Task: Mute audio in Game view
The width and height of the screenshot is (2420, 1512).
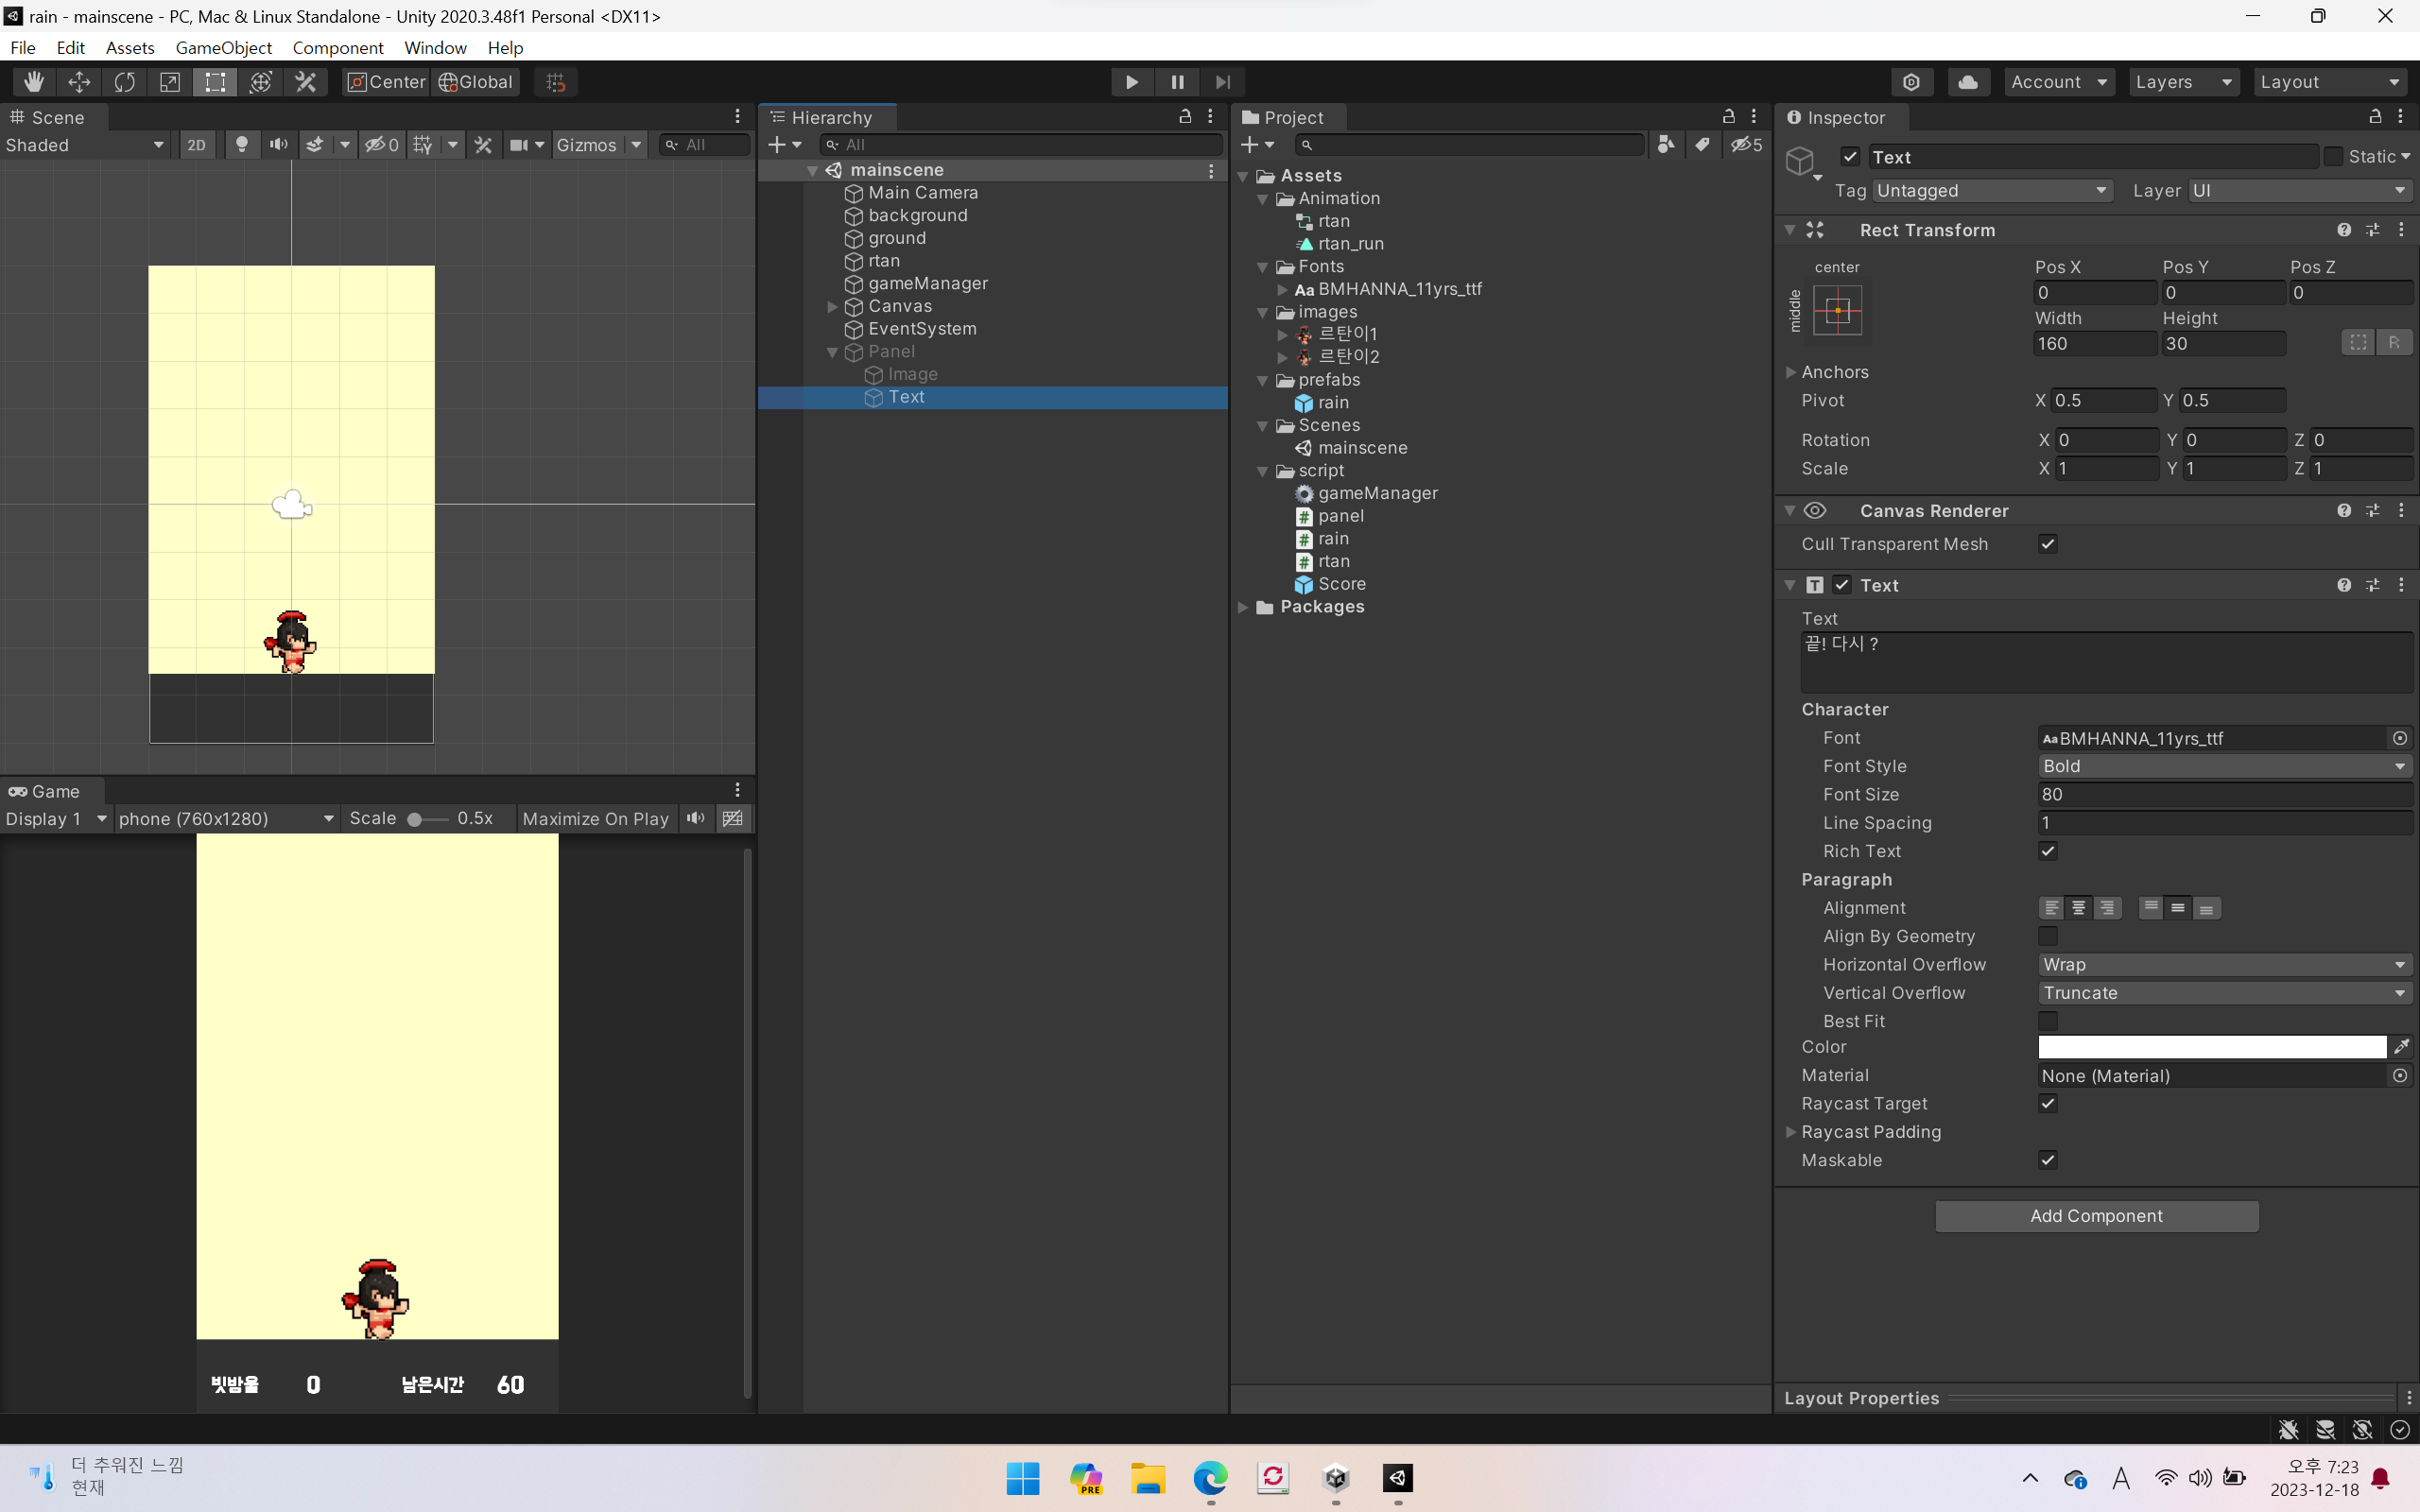Action: [x=696, y=818]
